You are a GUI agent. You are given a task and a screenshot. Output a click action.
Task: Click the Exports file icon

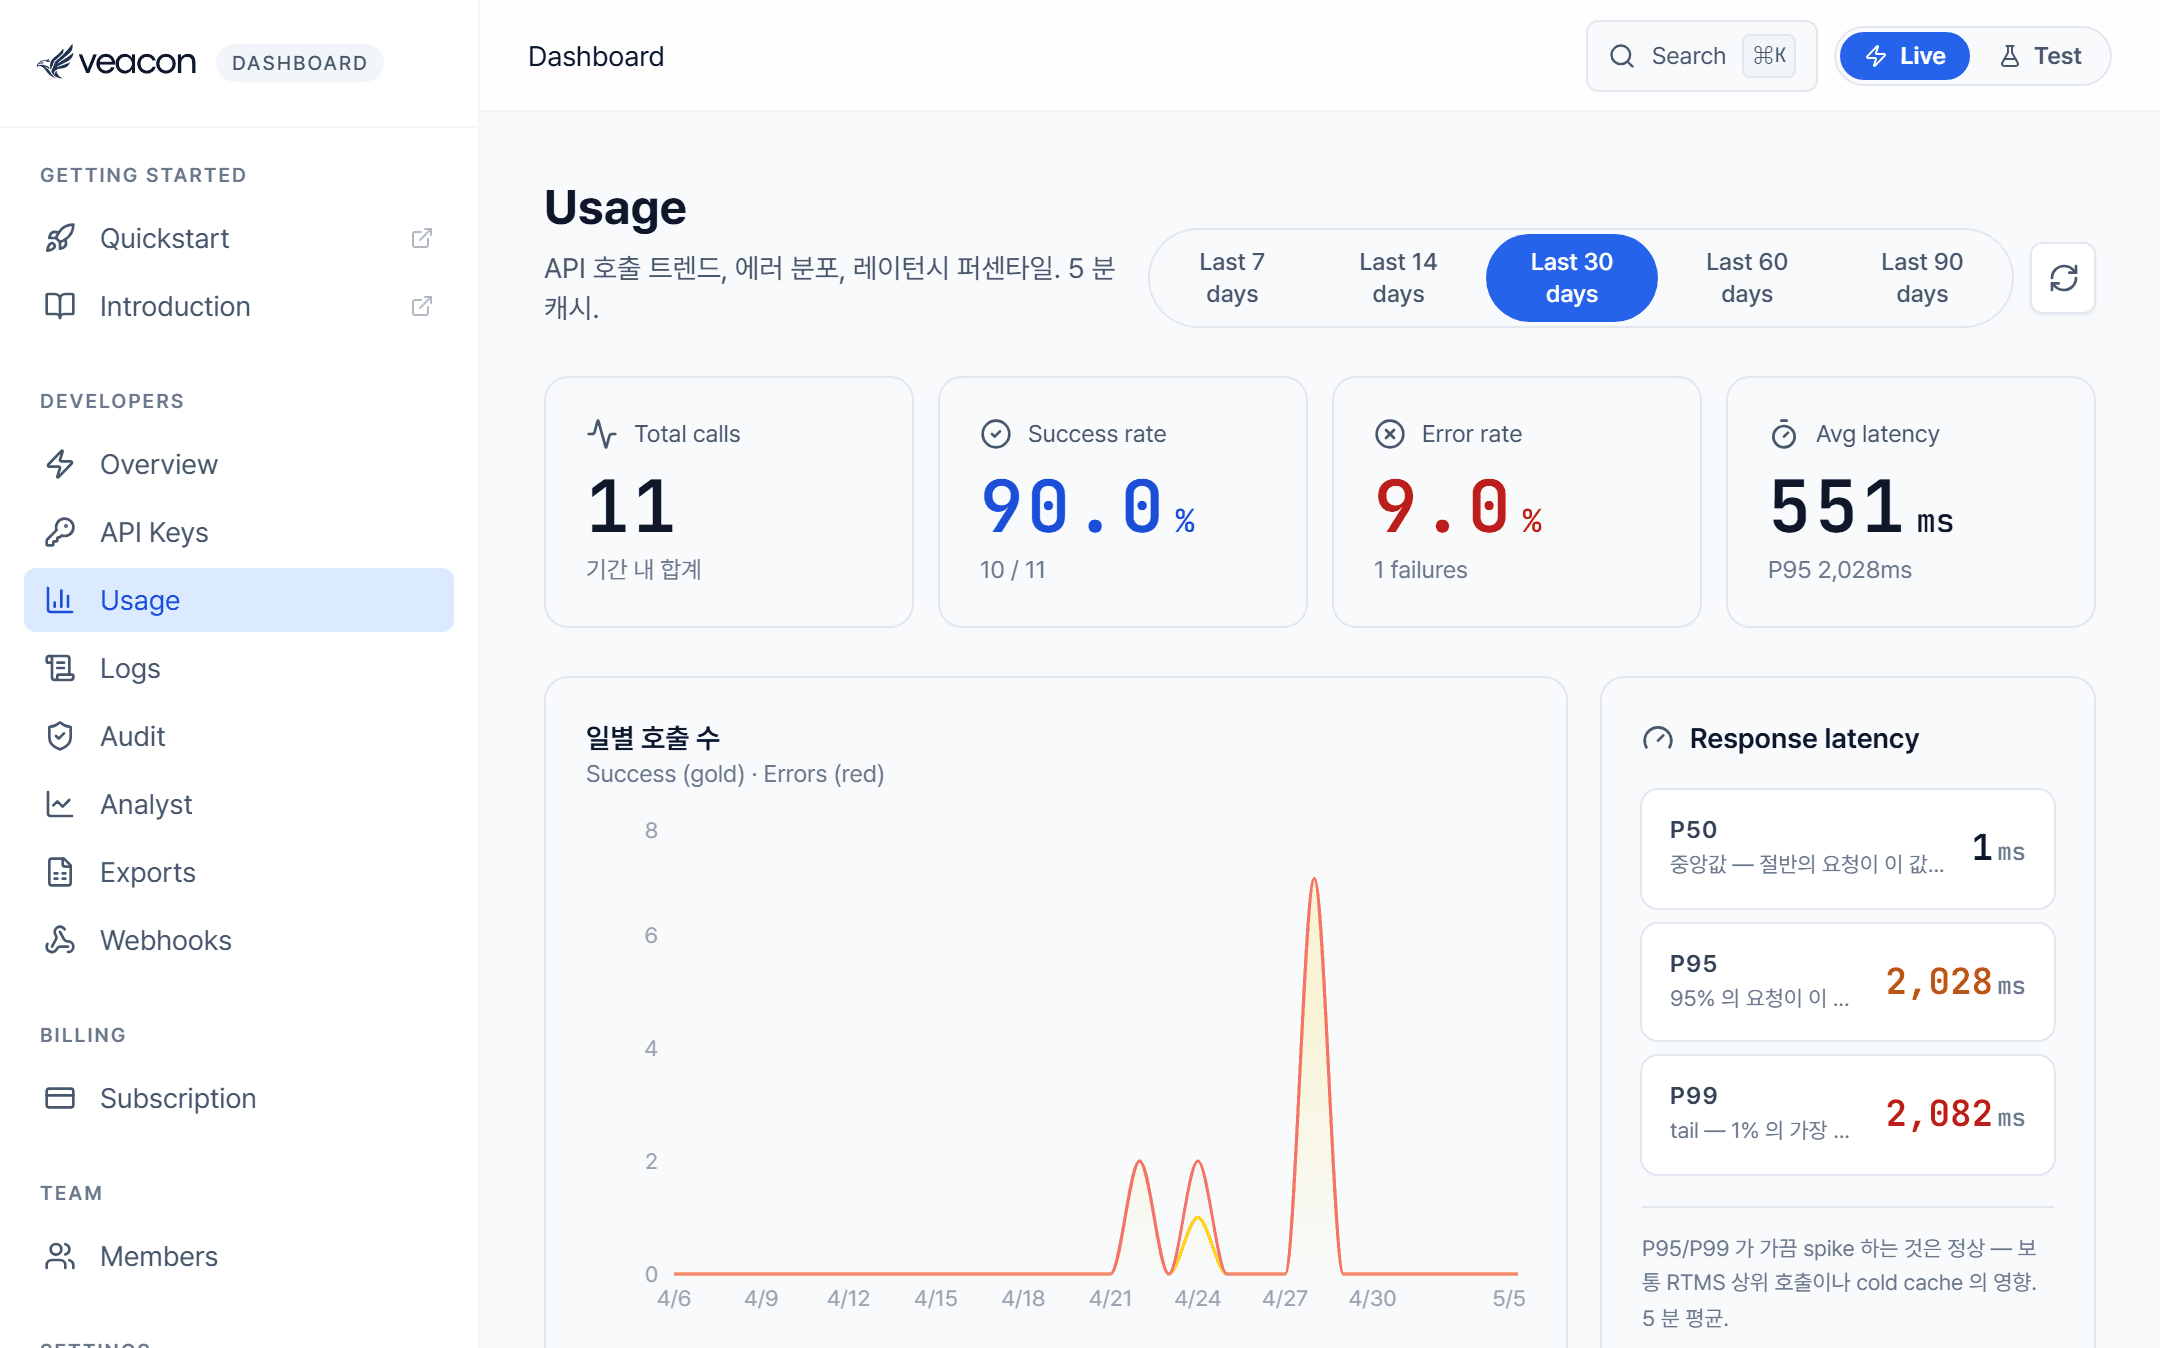pos(60,872)
